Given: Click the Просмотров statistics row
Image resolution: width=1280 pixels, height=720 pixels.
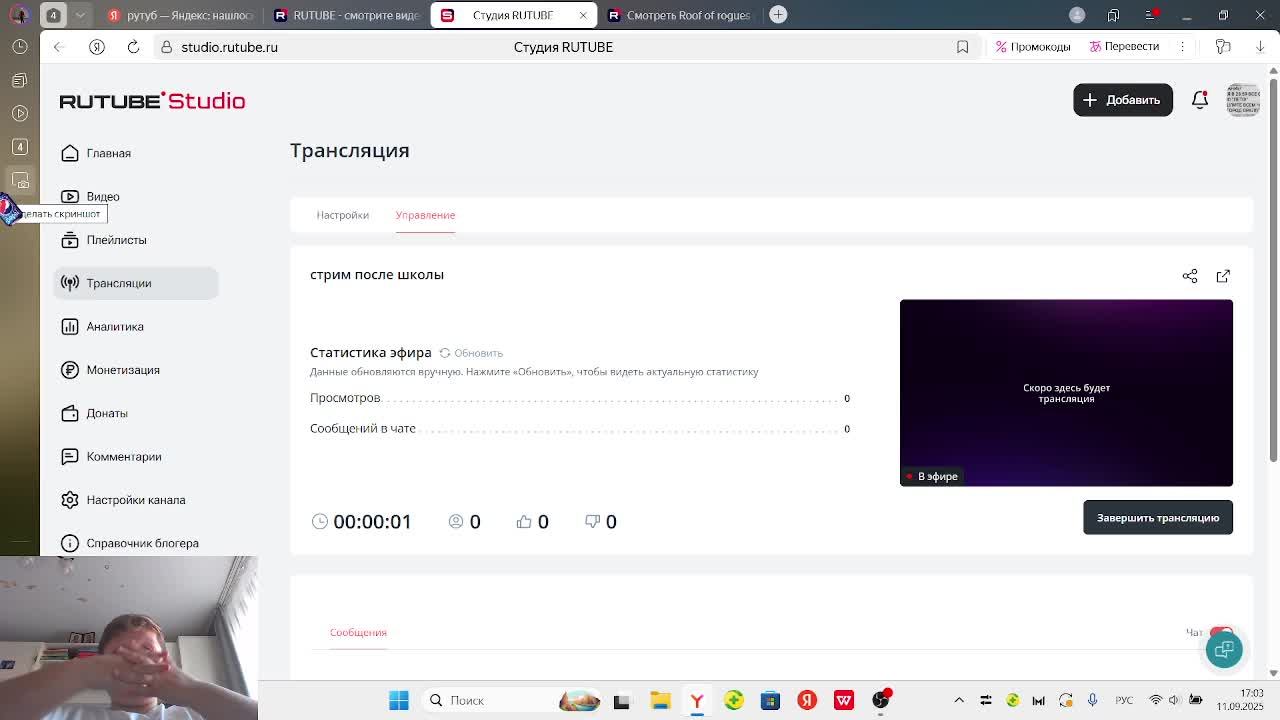Looking at the screenshot, I should tap(580, 398).
